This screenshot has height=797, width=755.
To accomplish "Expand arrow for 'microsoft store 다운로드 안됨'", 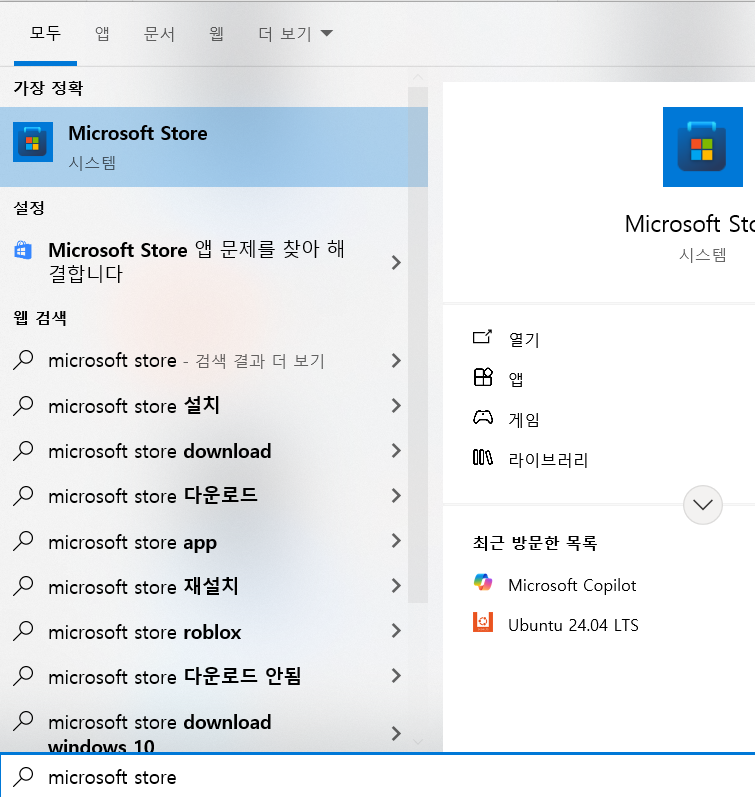I will click(396, 676).
